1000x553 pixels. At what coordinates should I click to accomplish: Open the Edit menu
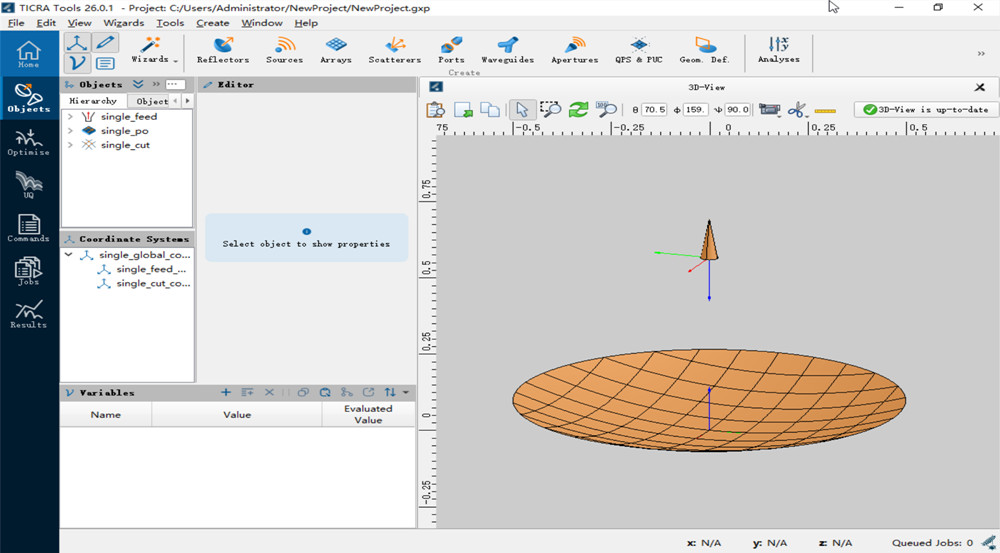(x=46, y=23)
